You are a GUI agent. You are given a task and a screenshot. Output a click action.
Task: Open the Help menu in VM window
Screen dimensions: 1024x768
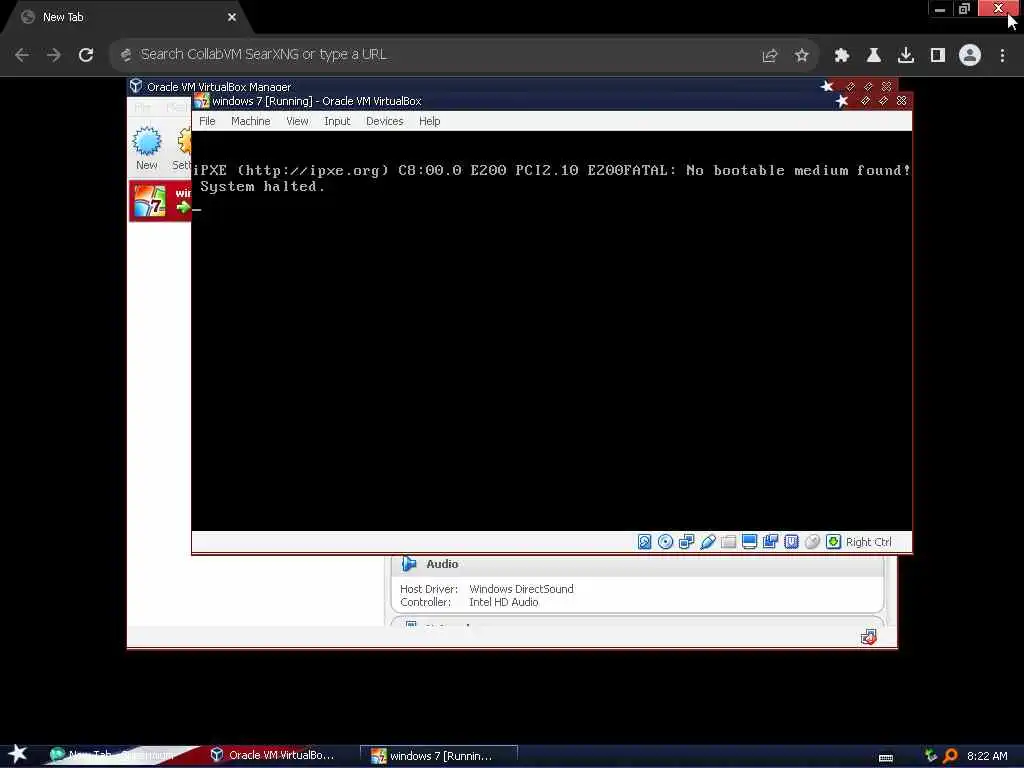point(429,121)
